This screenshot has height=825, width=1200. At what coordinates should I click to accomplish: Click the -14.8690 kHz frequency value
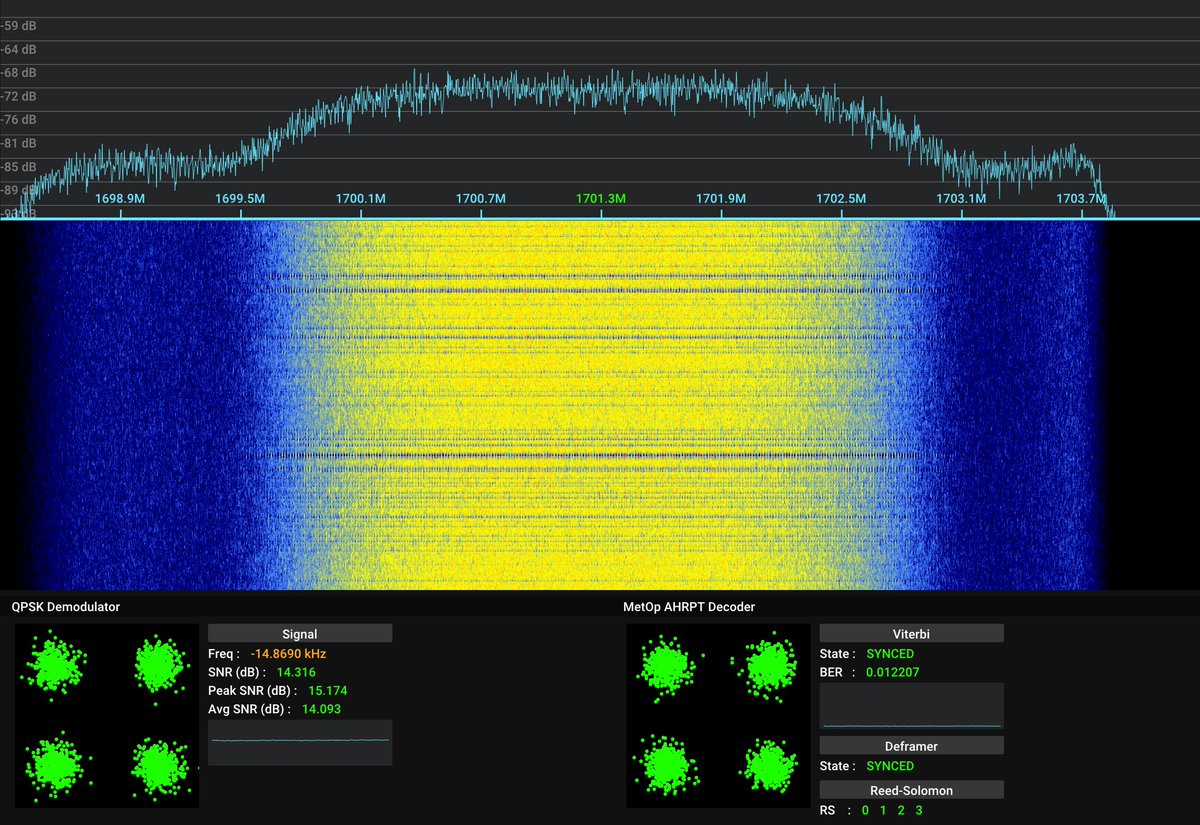pyautogui.click(x=289, y=653)
